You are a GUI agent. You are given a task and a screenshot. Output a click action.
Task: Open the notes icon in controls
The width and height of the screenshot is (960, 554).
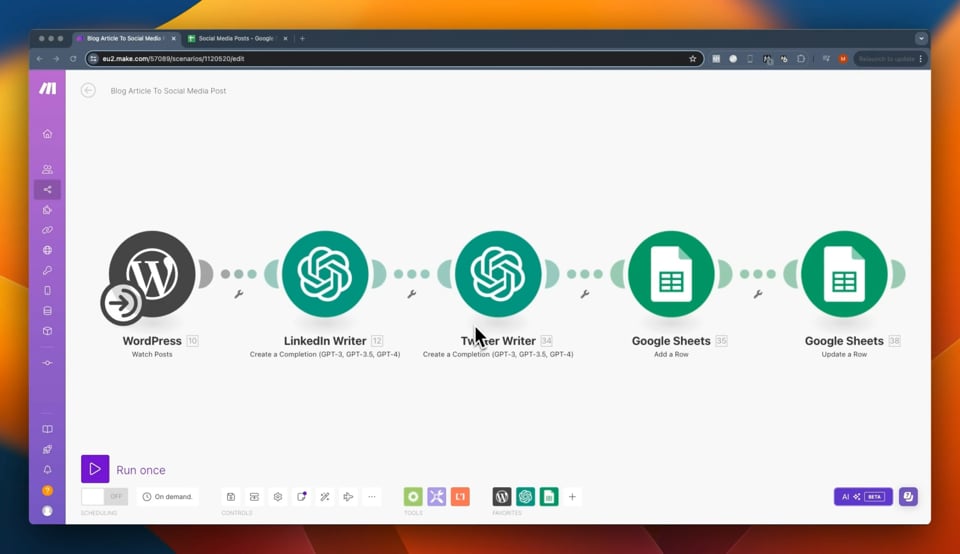301,496
